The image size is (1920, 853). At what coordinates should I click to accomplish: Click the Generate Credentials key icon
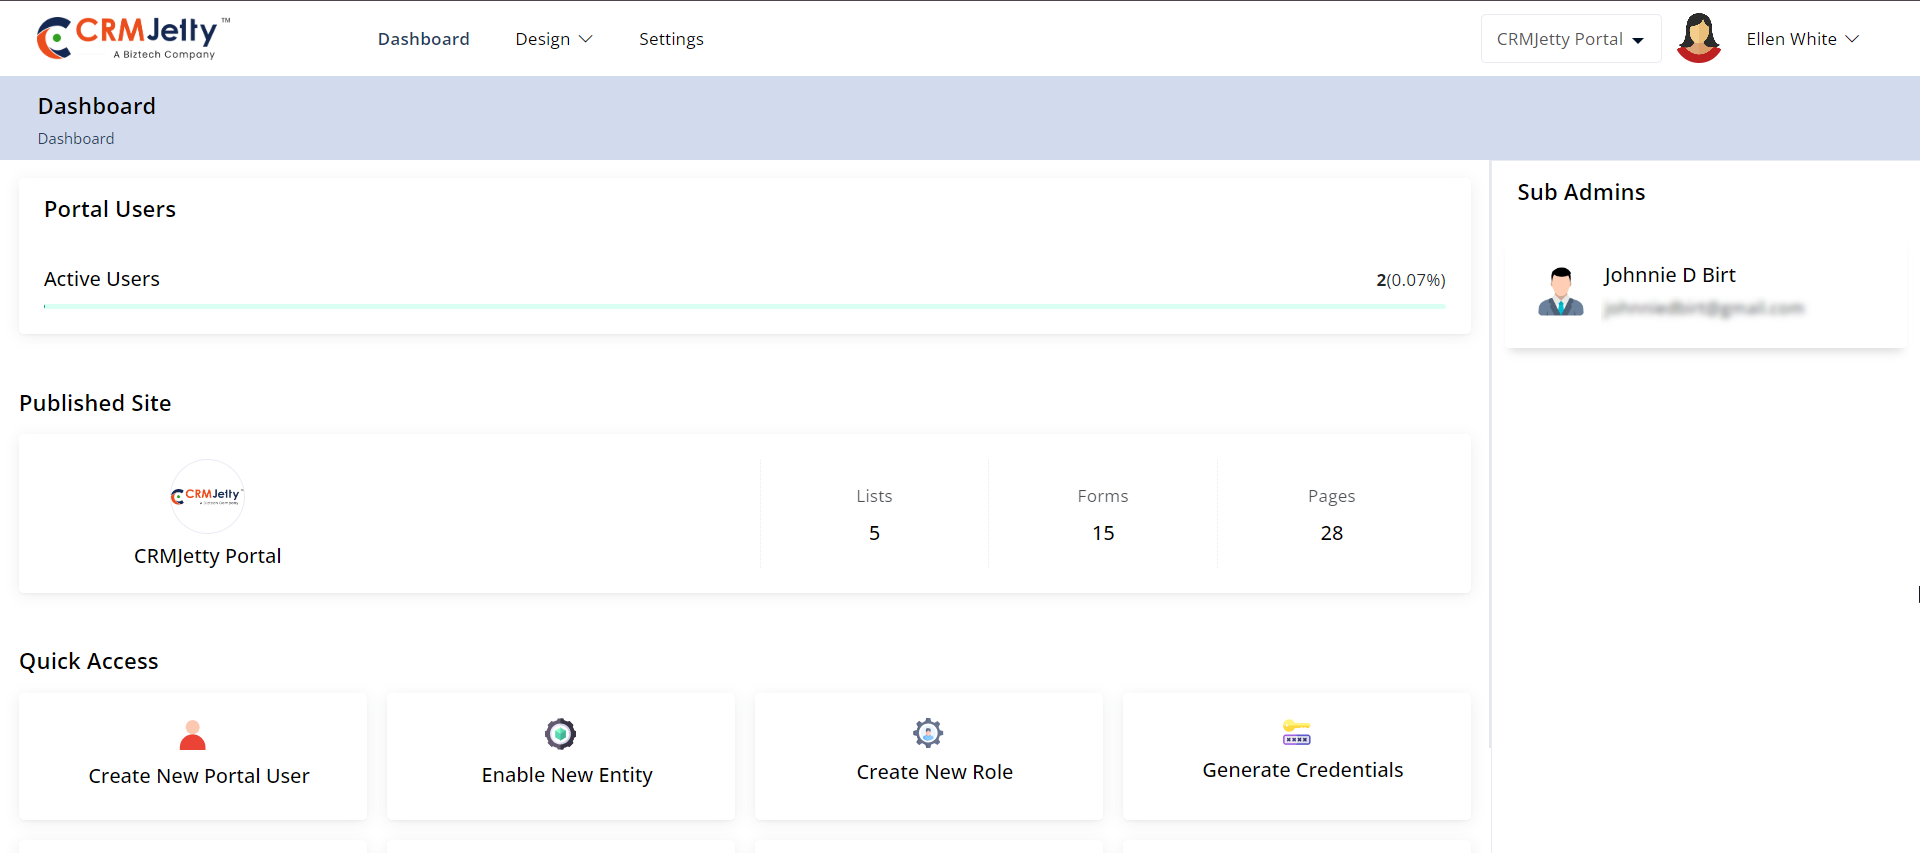pyautogui.click(x=1297, y=732)
